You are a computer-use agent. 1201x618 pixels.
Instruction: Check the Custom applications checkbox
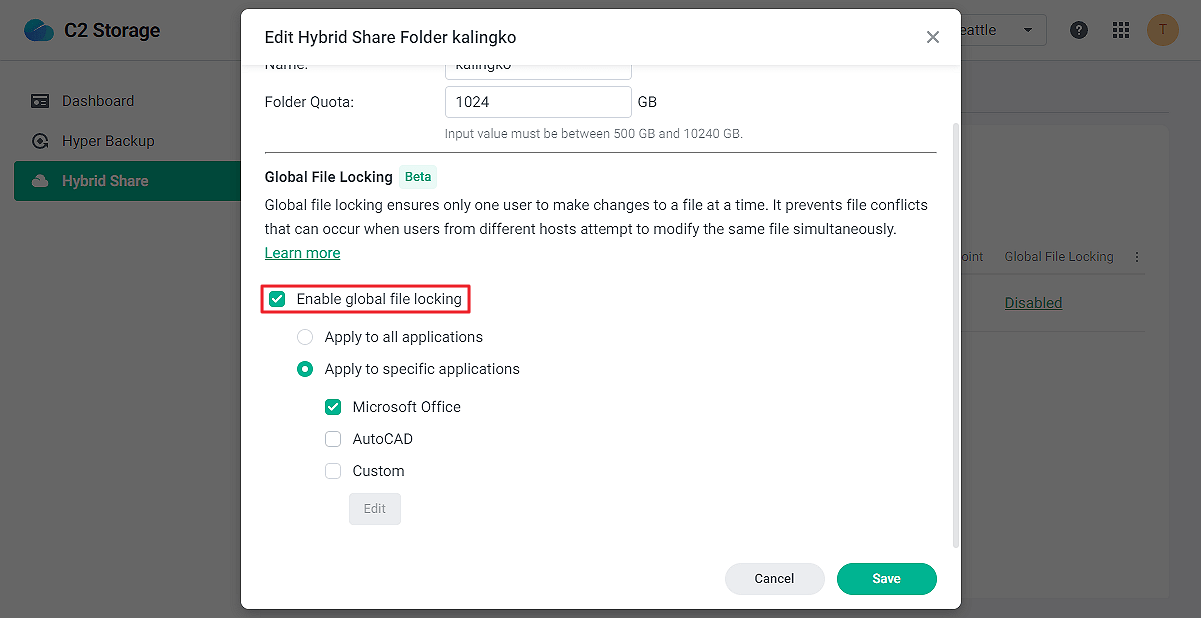(x=333, y=470)
